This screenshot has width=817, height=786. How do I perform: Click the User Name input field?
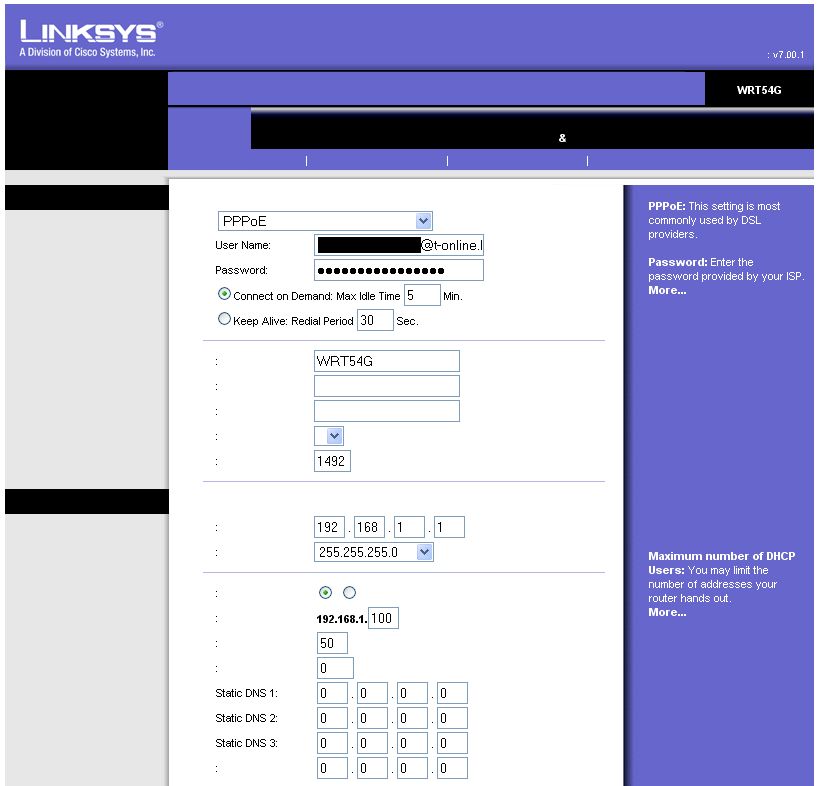(x=399, y=245)
